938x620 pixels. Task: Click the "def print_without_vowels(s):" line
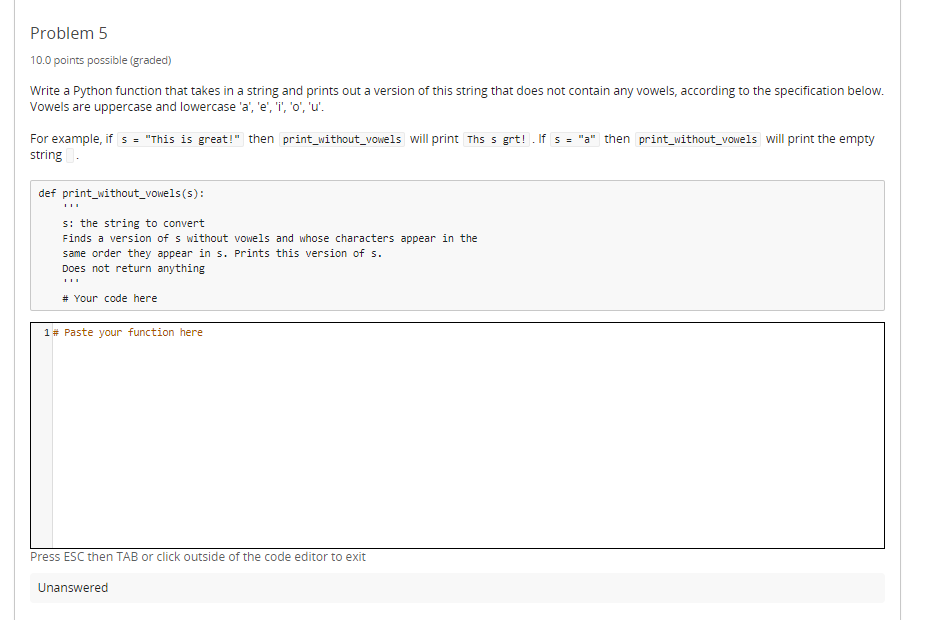123,193
